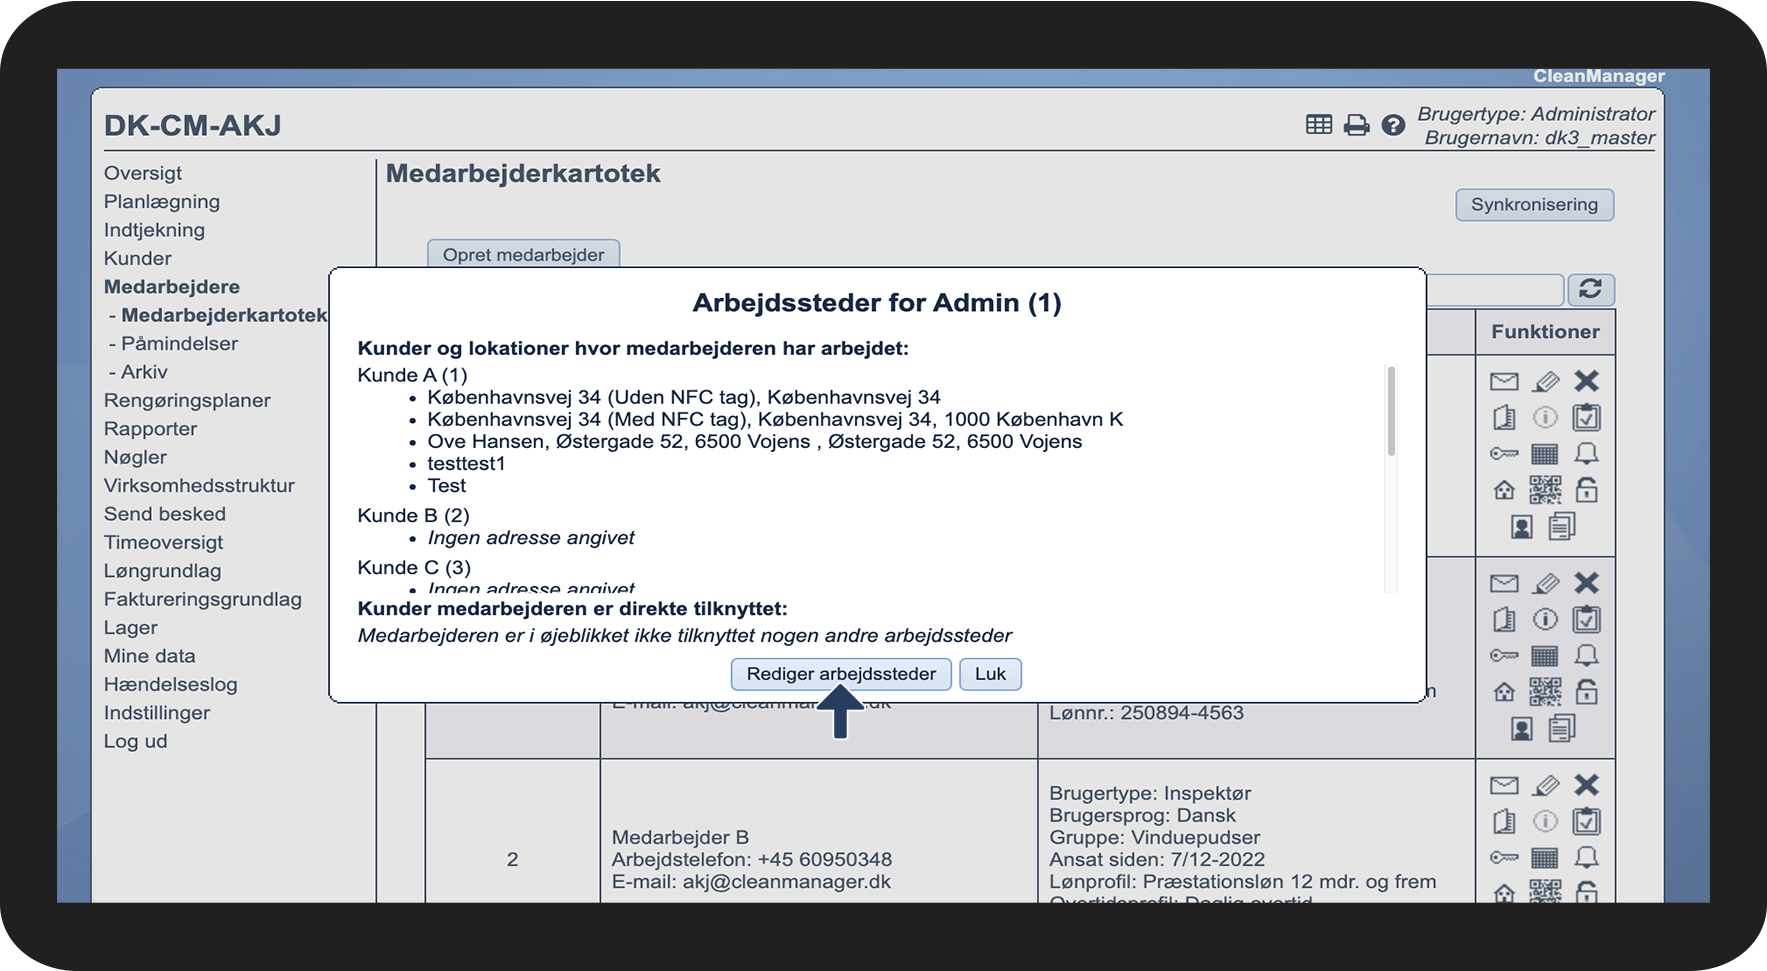Click the clipboard checkmark icon in the top Funktioner row

tap(1586, 417)
